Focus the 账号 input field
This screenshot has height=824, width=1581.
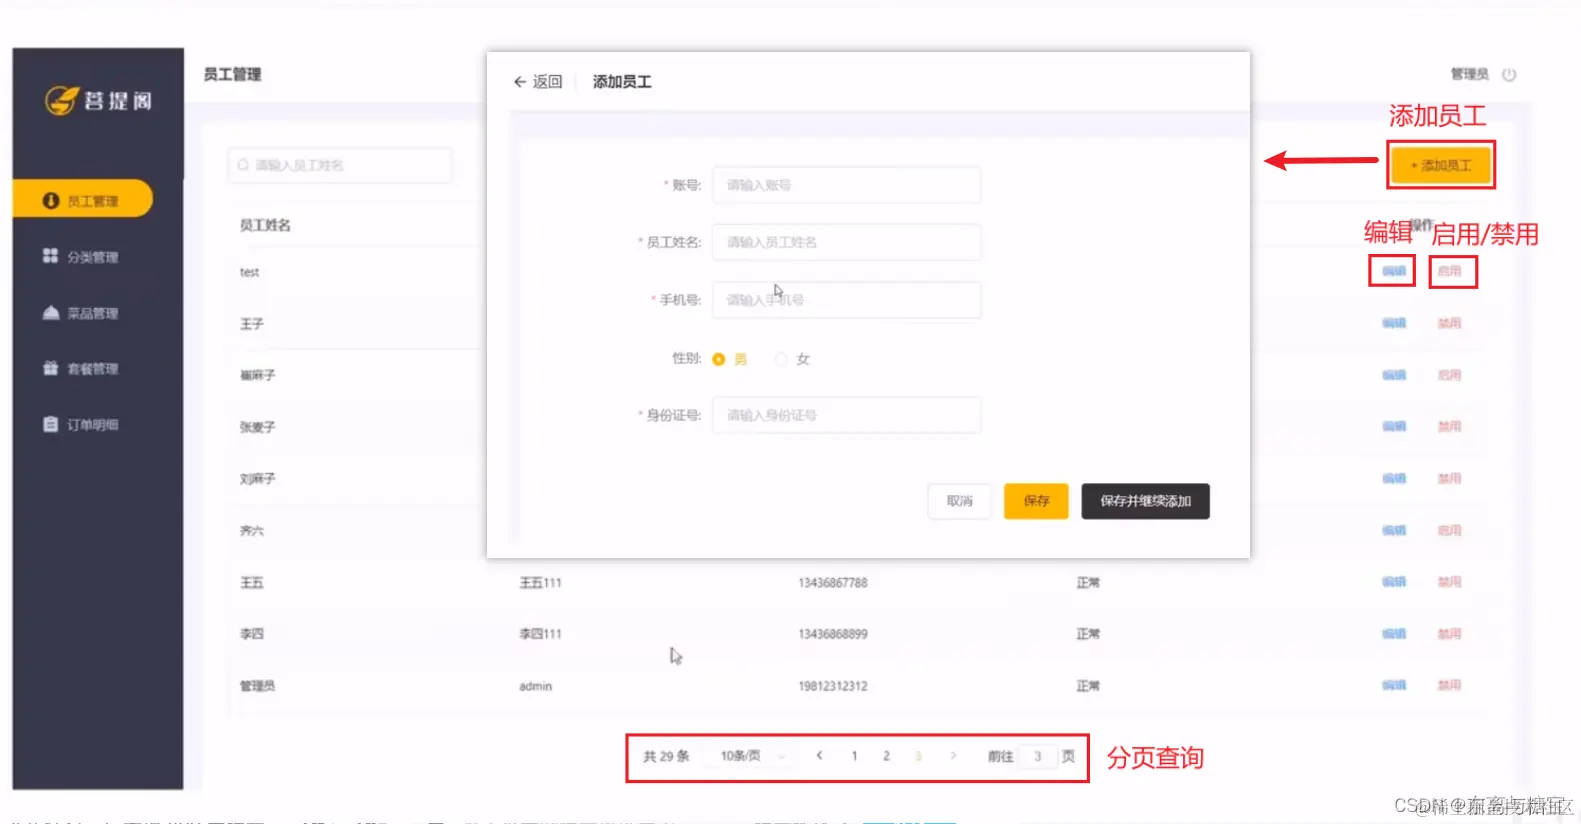[846, 185]
